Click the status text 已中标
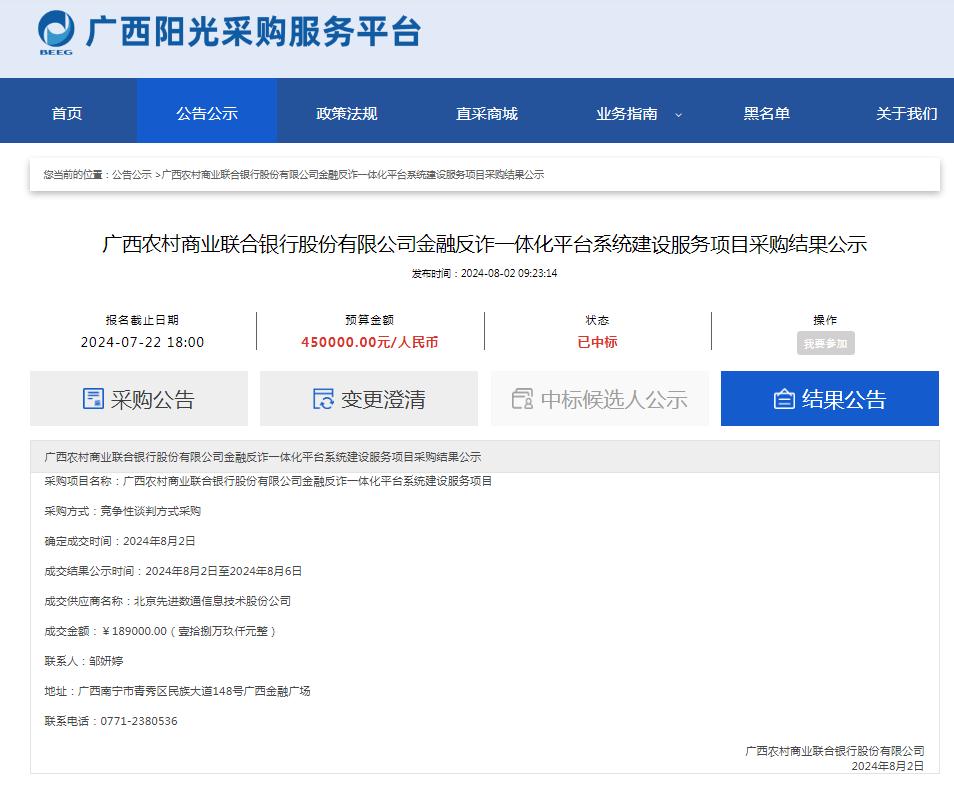 tap(597, 342)
